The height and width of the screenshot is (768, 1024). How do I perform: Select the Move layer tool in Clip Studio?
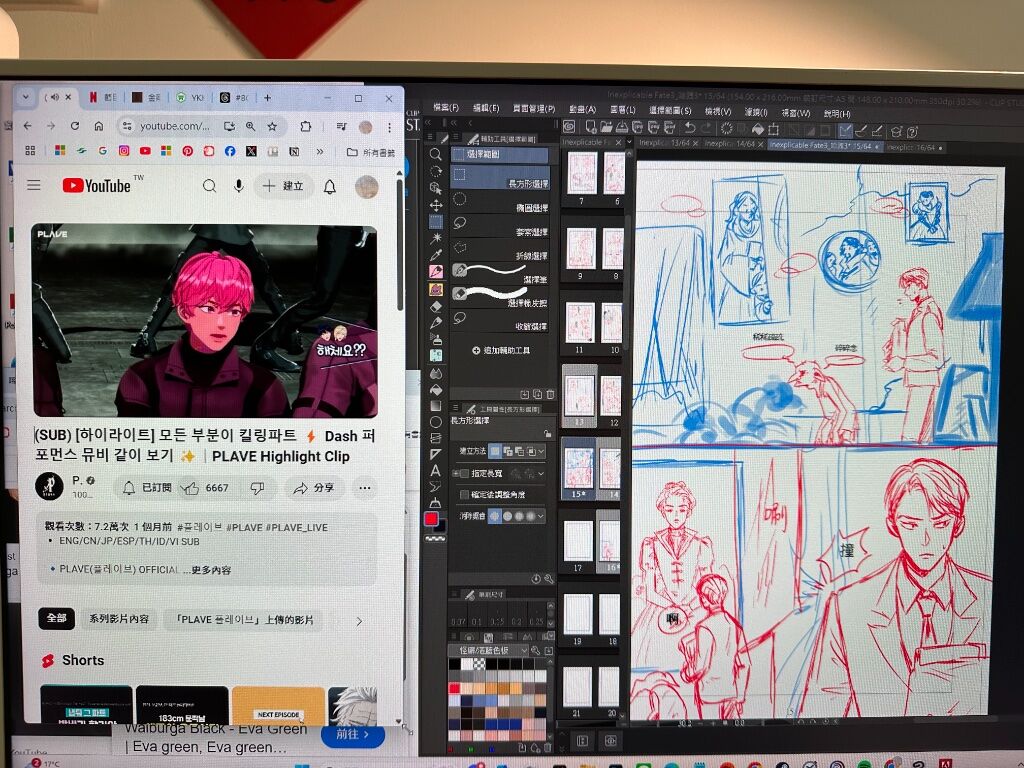click(436, 205)
